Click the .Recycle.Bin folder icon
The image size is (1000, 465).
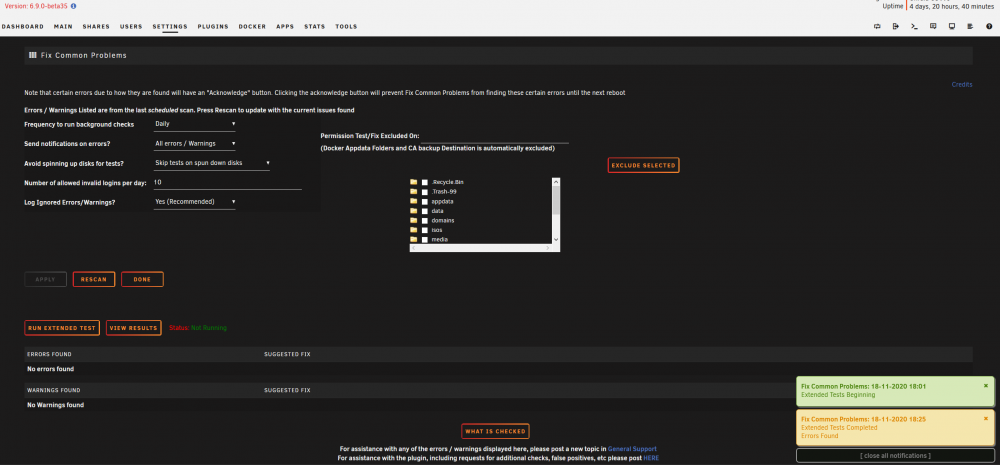[x=414, y=182]
